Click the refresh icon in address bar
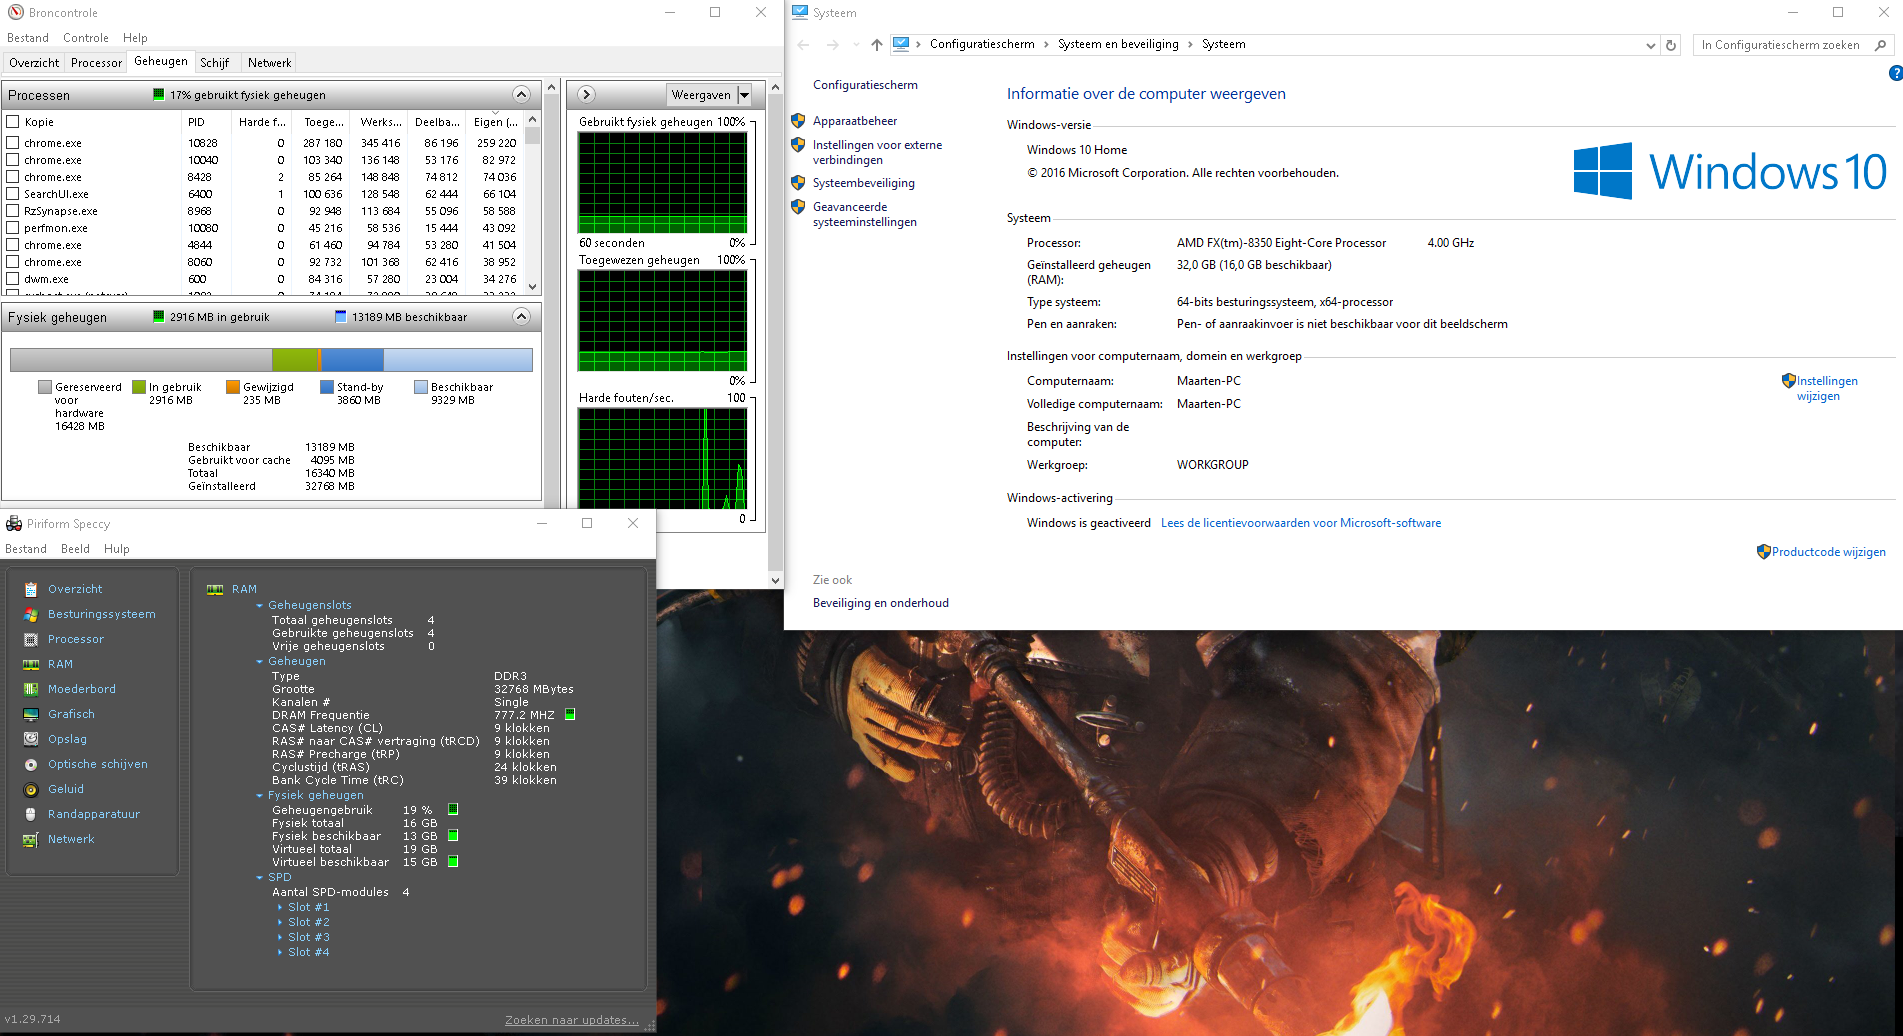 [x=1671, y=45]
